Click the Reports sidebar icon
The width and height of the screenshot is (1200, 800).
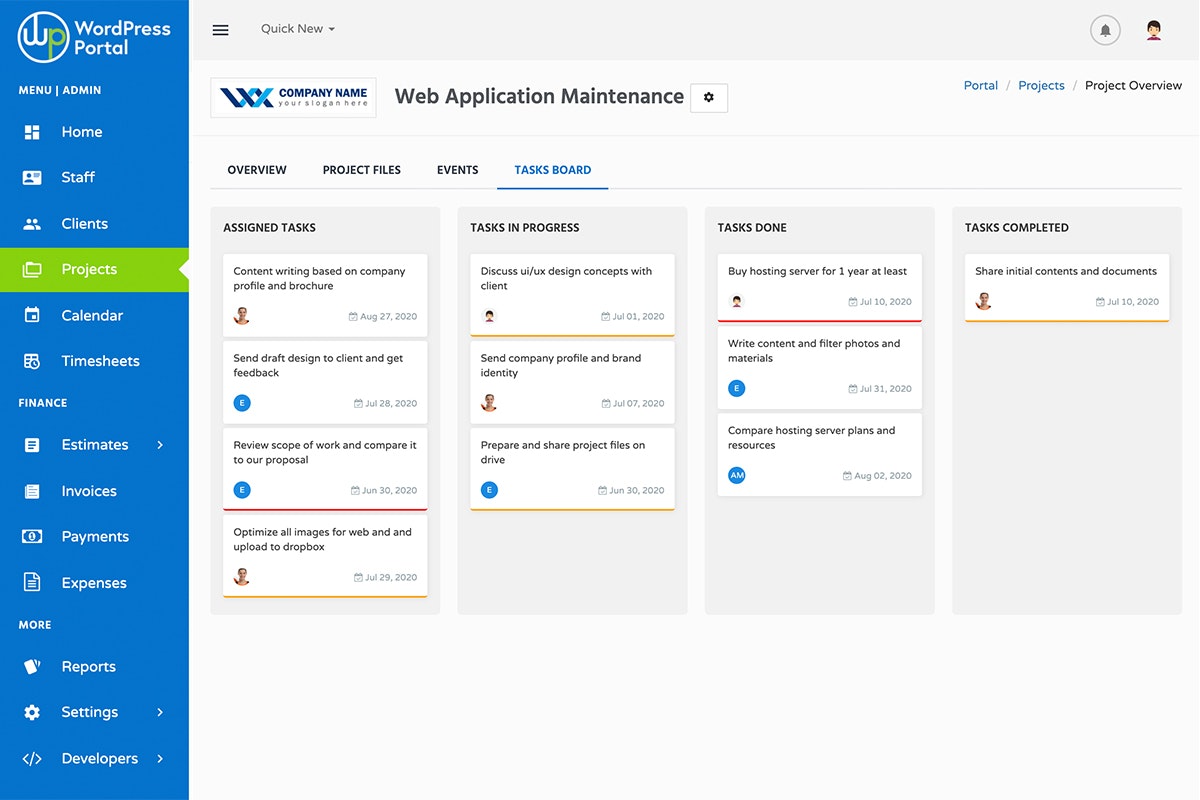tap(32, 666)
